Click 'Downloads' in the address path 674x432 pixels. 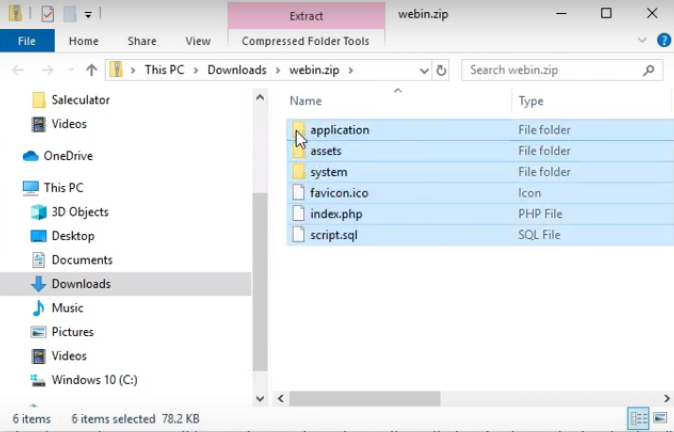point(237,70)
